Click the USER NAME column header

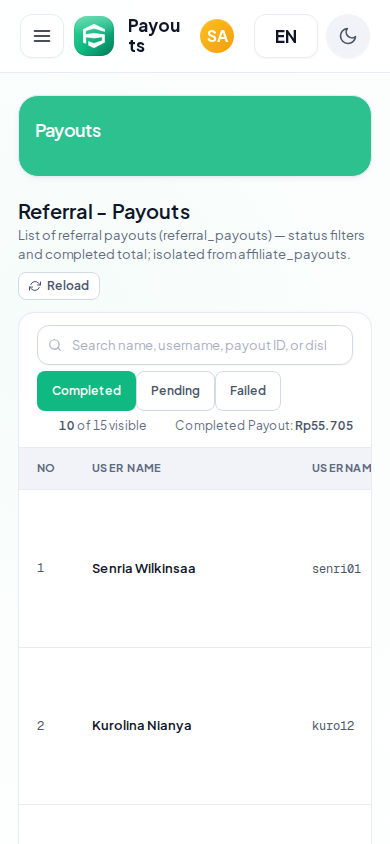pyautogui.click(x=126, y=468)
